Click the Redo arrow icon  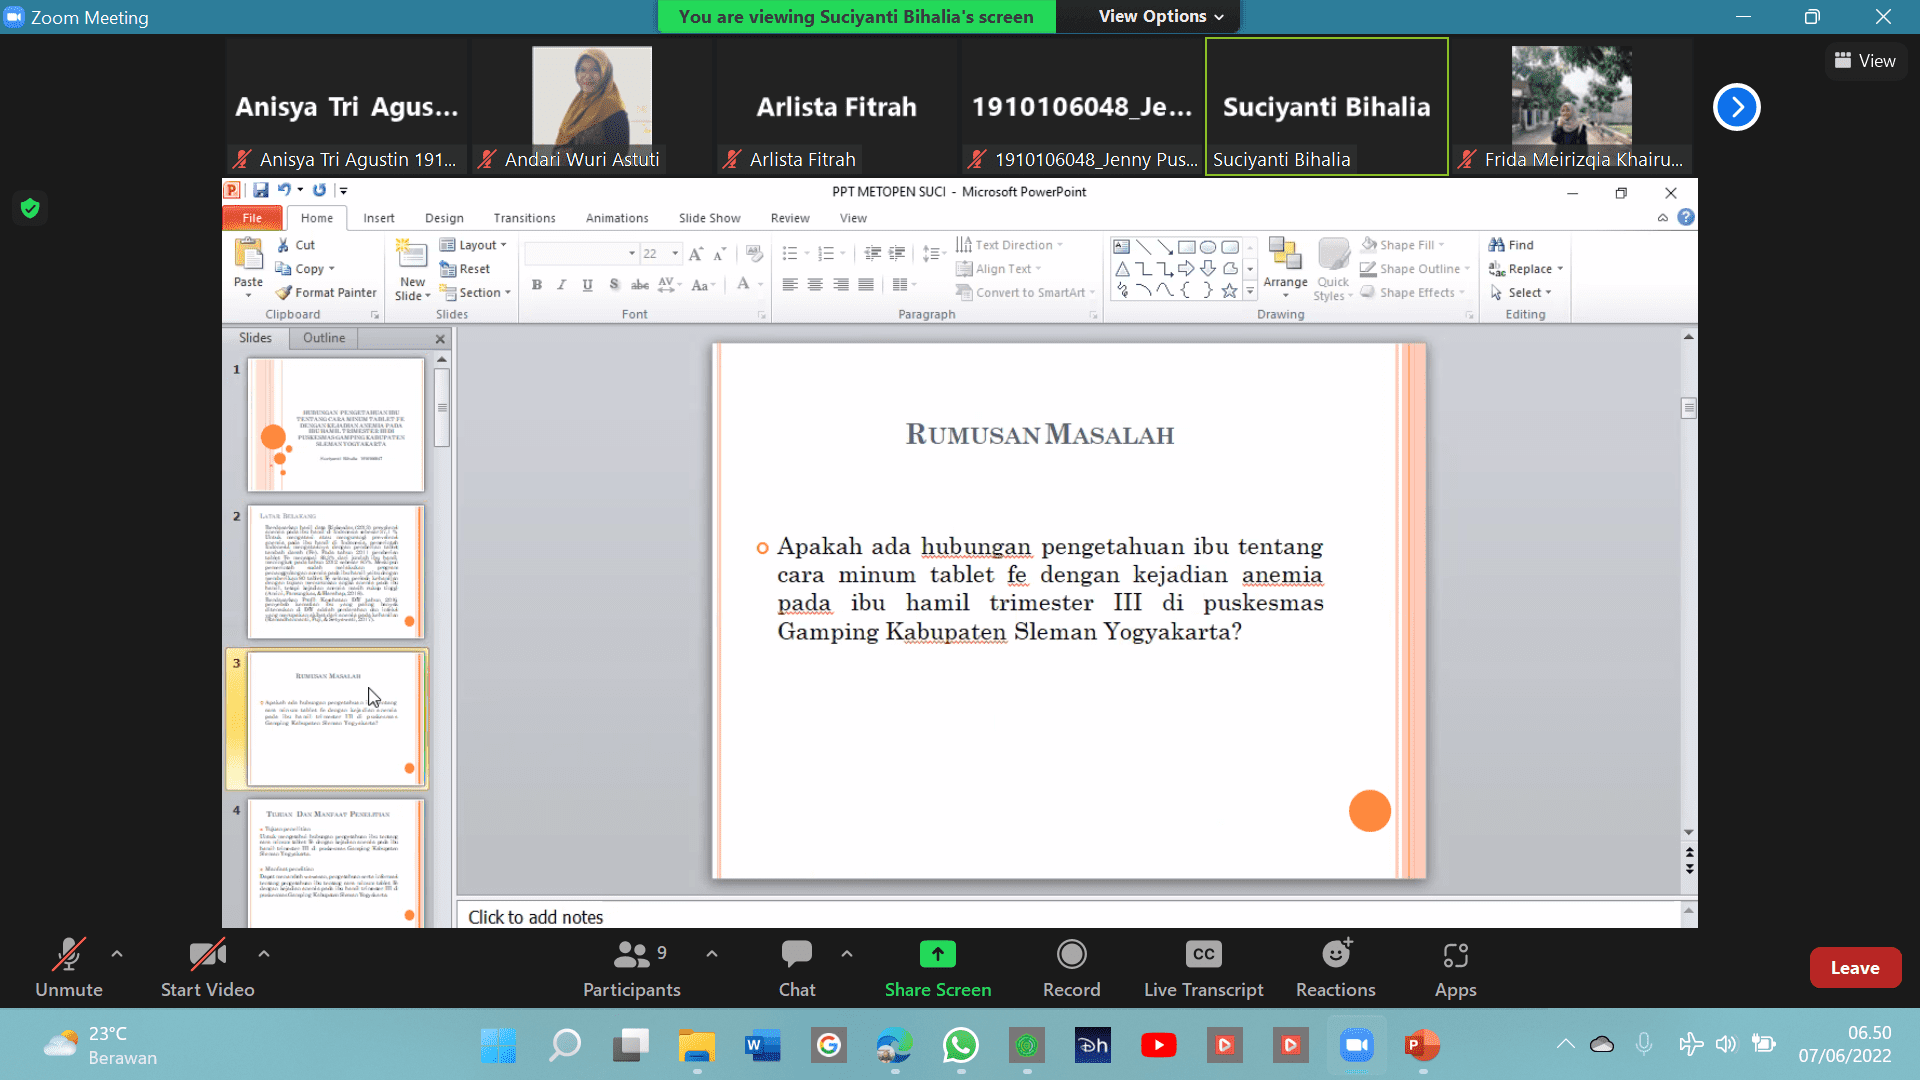[x=319, y=190]
